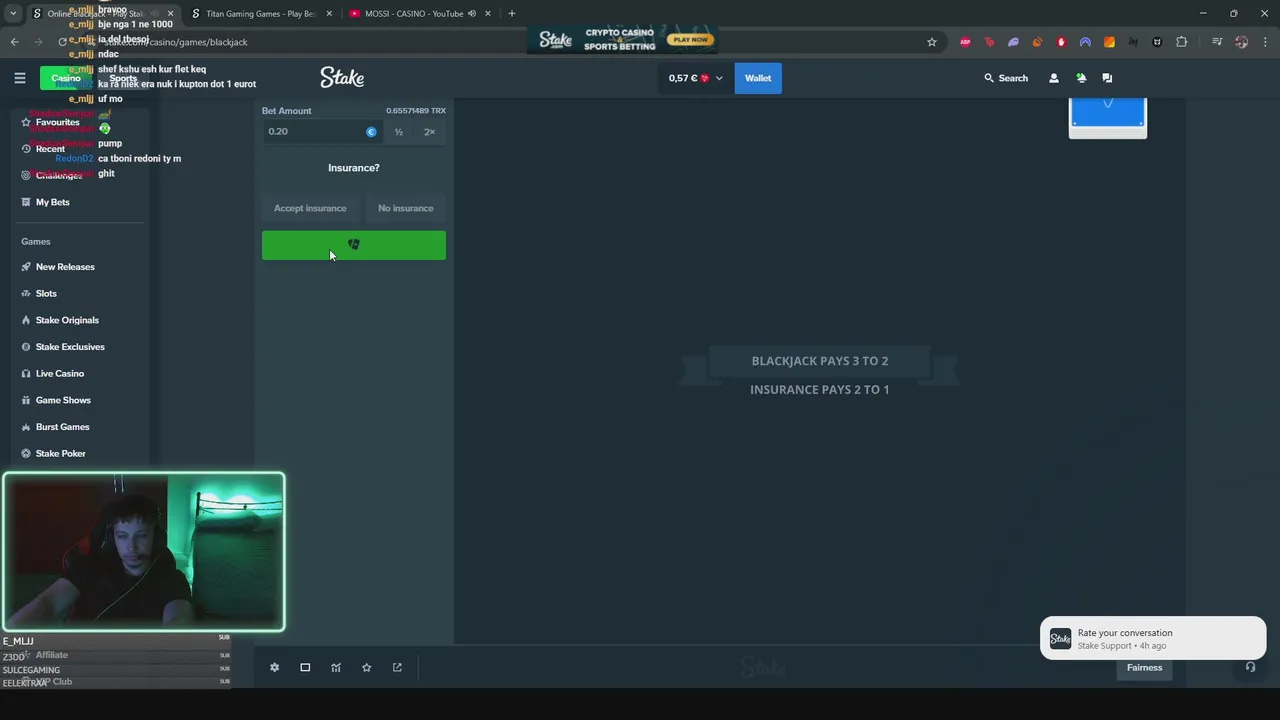The height and width of the screenshot is (720, 1280).
Task: Click the black cat extension icon
Action: [1158, 42]
